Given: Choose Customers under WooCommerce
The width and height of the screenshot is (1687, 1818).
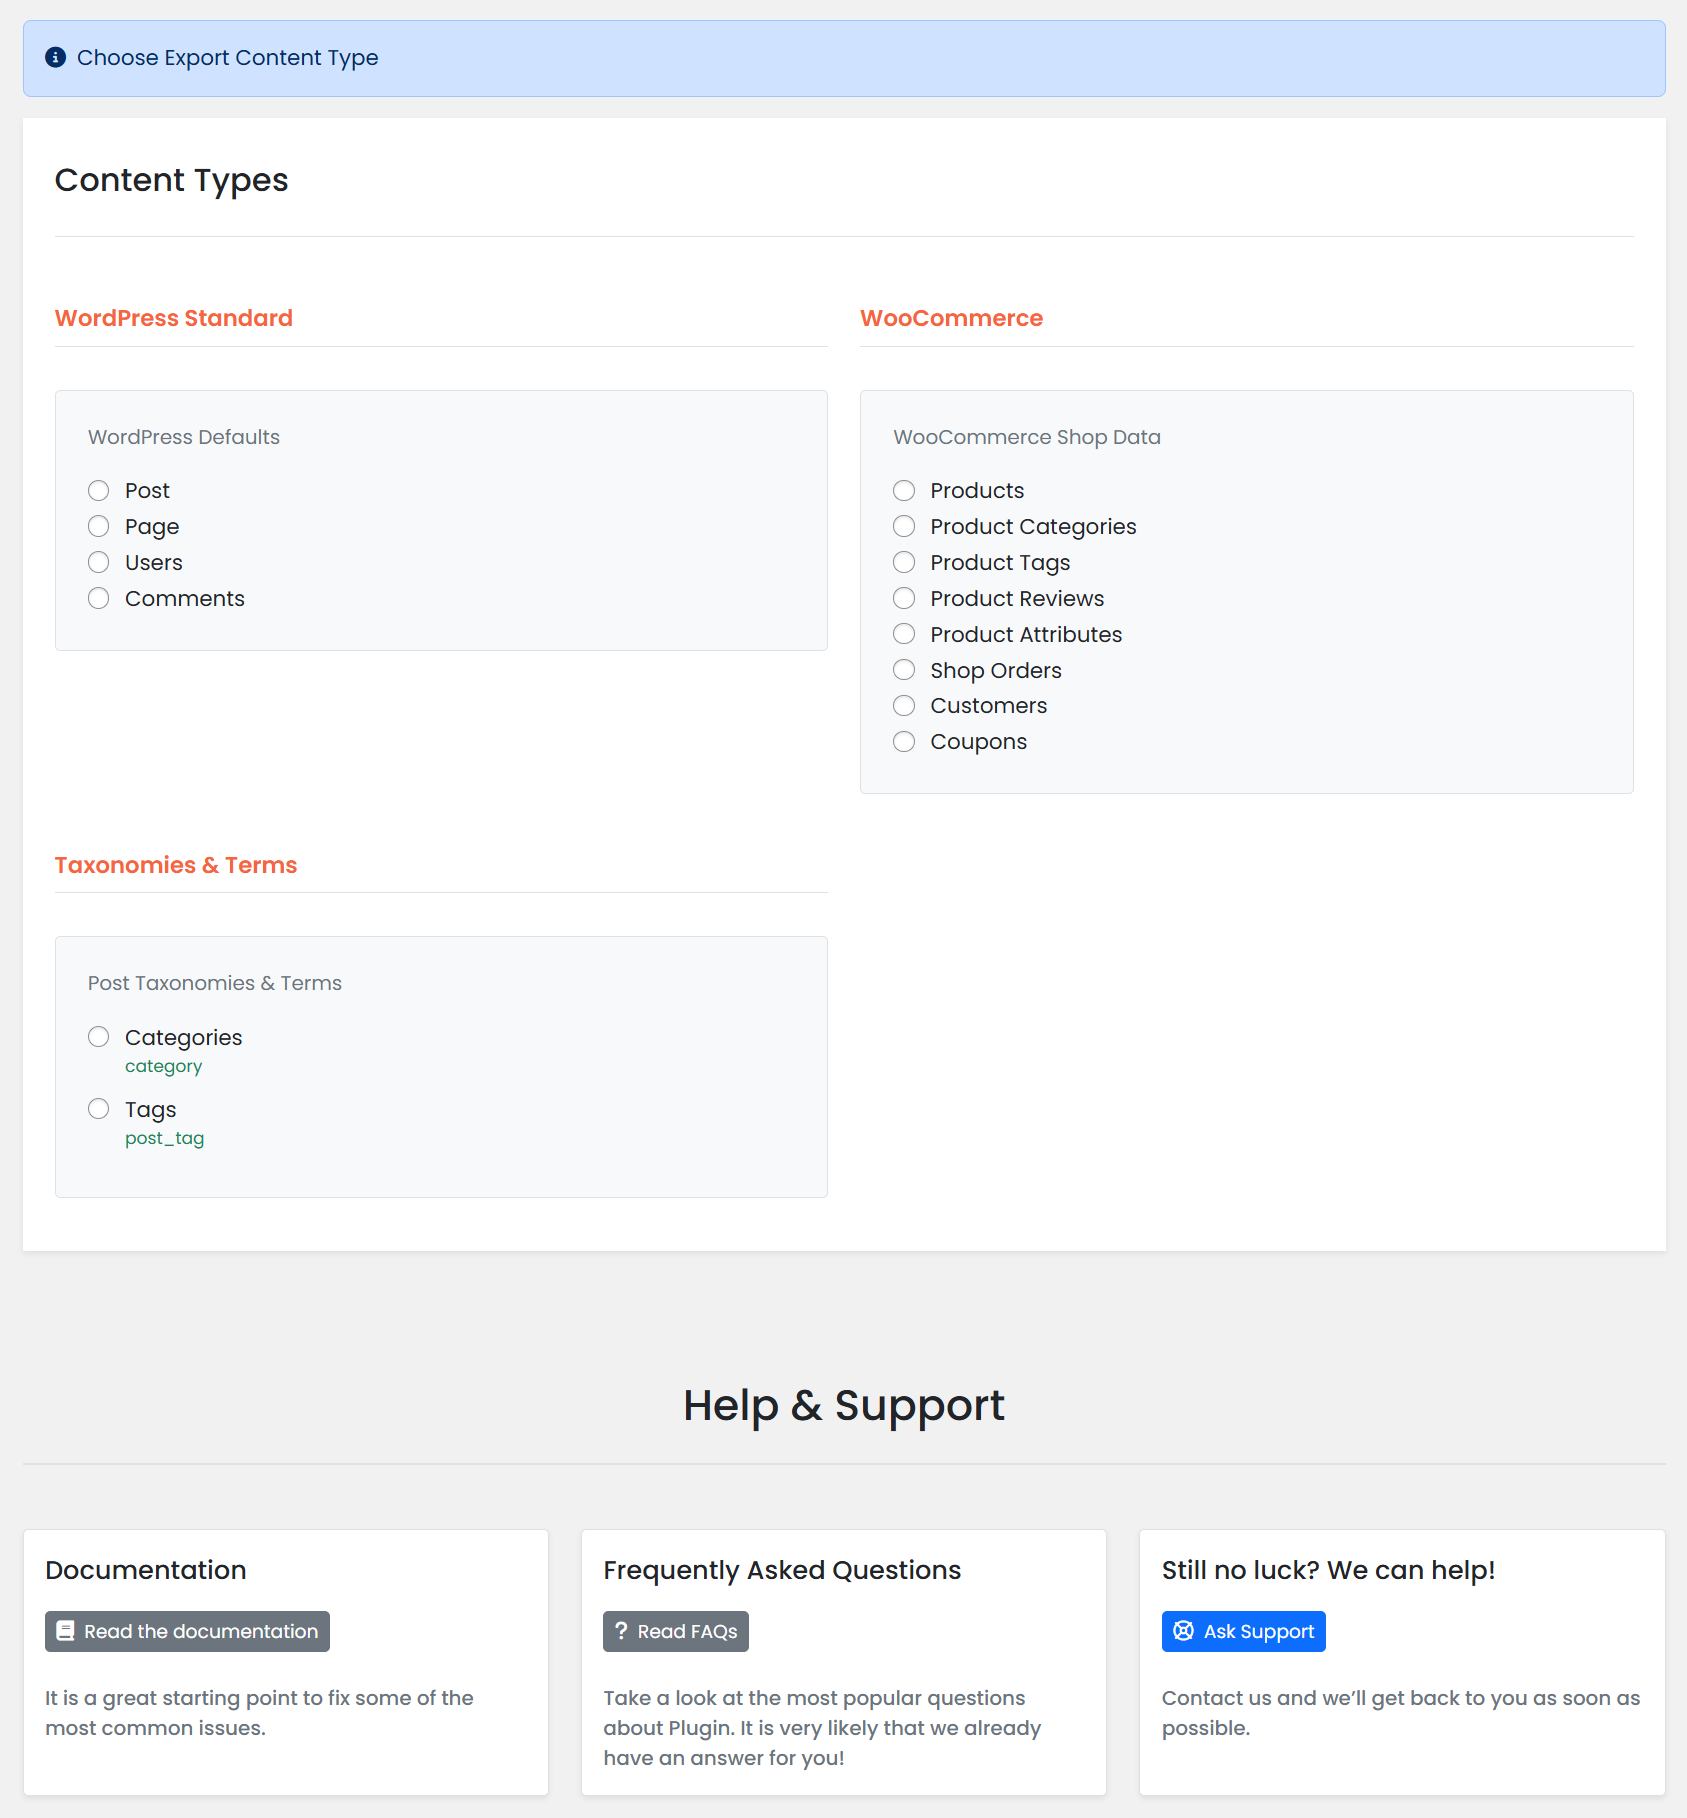Looking at the screenshot, I should pyautogui.click(x=904, y=705).
